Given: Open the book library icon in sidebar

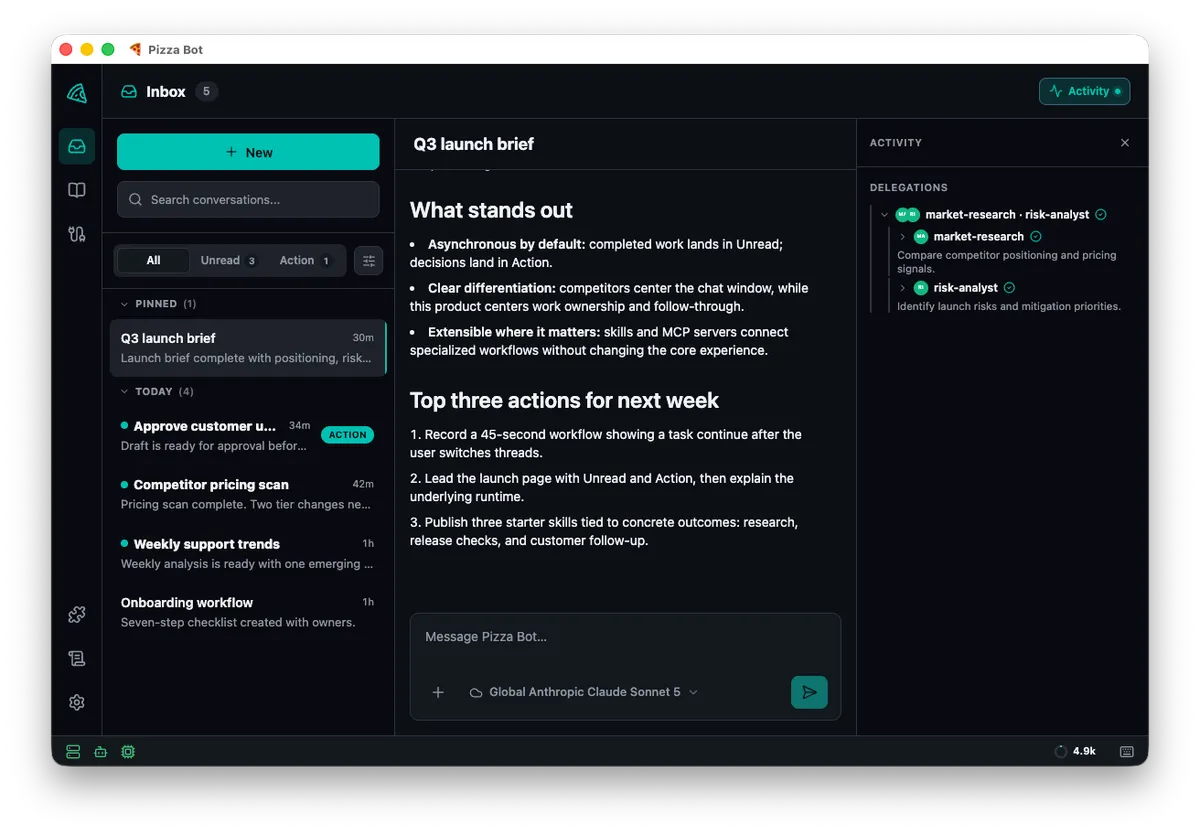Looking at the screenshot, I should (77, 190).
